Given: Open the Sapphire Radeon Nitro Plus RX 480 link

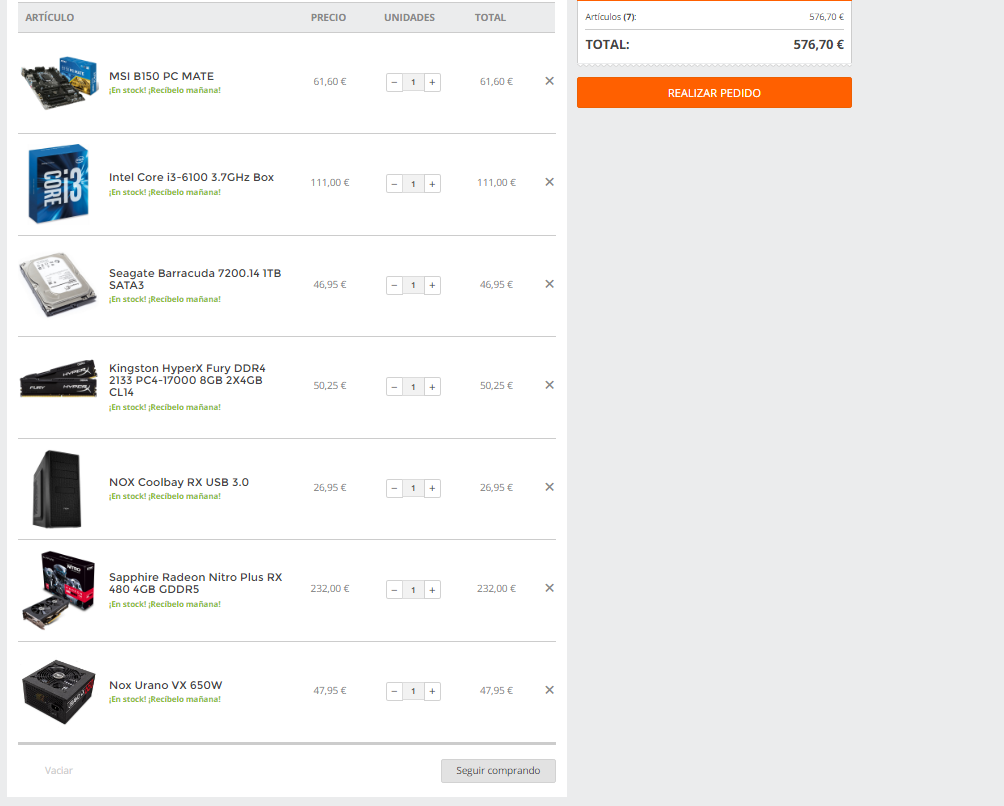Looking at the screenshot, I should 196,583.
